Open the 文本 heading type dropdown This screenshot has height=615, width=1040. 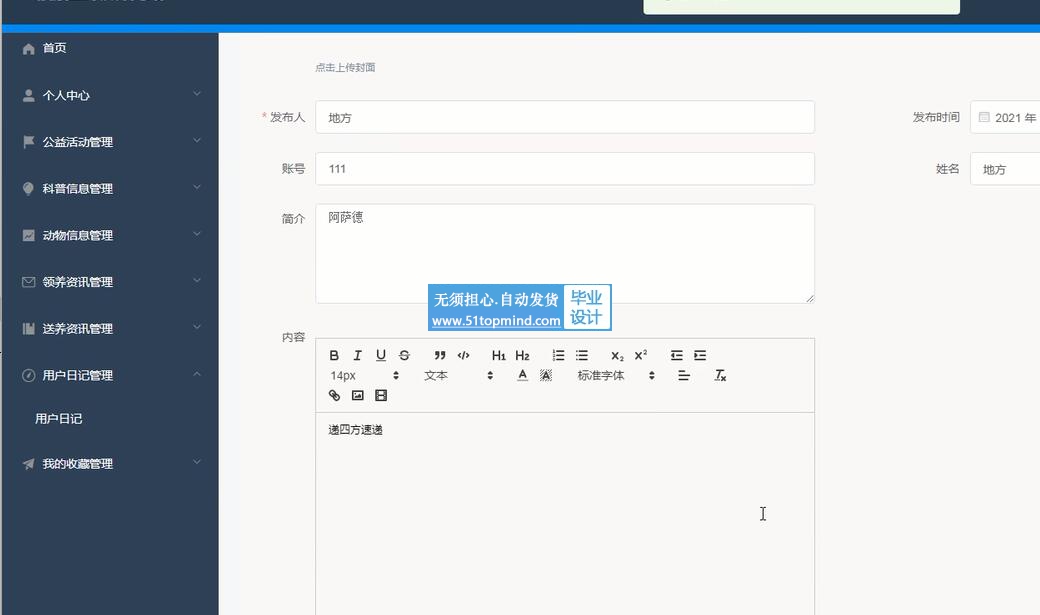(458, 376)
